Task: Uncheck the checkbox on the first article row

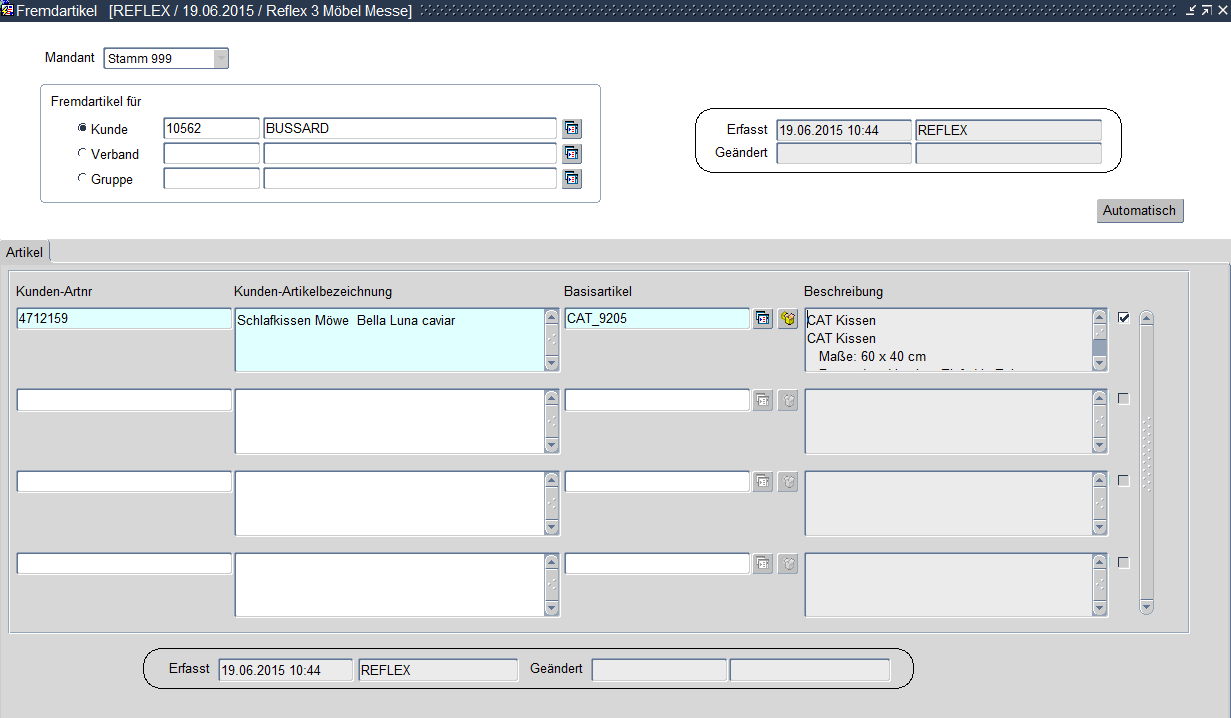Action: (1124, 318)
